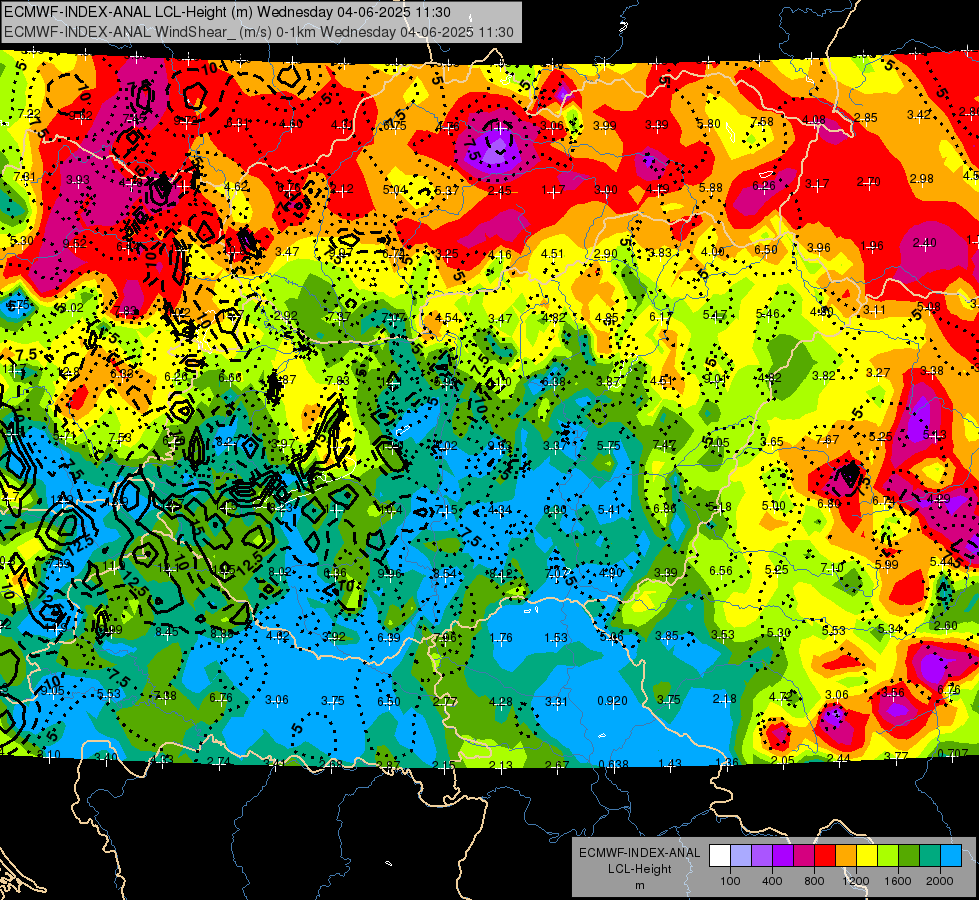Click the grid value 1.53

coord(556,638)
